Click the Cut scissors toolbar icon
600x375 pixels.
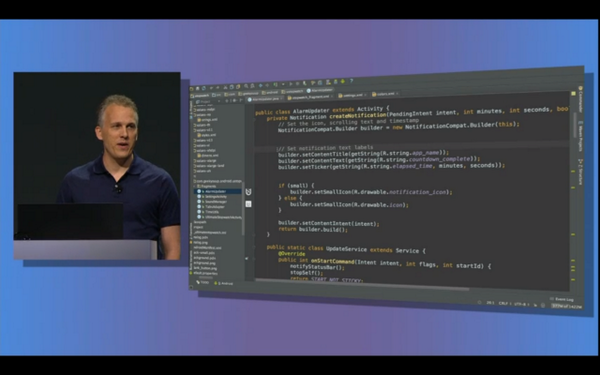pos(225,87)
